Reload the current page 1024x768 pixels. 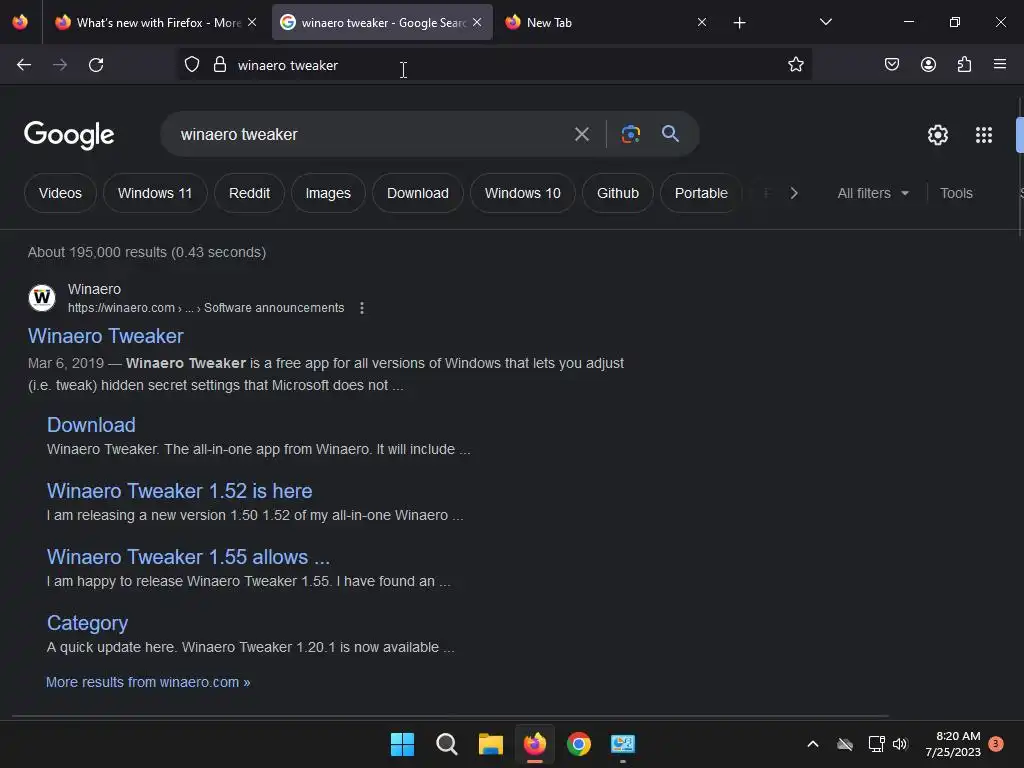pos(96,65)
